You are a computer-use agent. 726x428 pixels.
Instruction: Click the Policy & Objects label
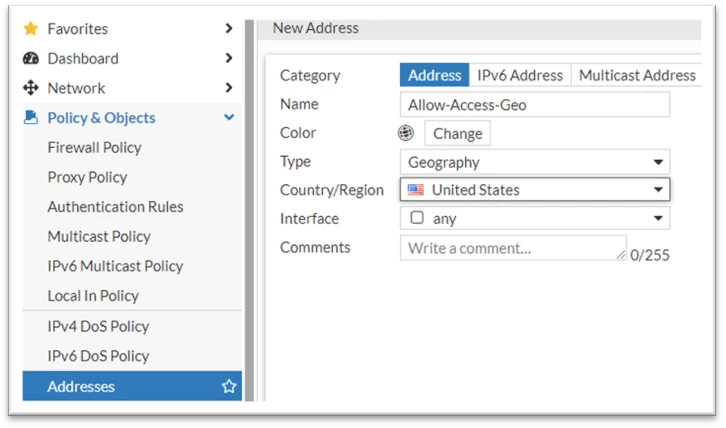click(x=101, y=118)
